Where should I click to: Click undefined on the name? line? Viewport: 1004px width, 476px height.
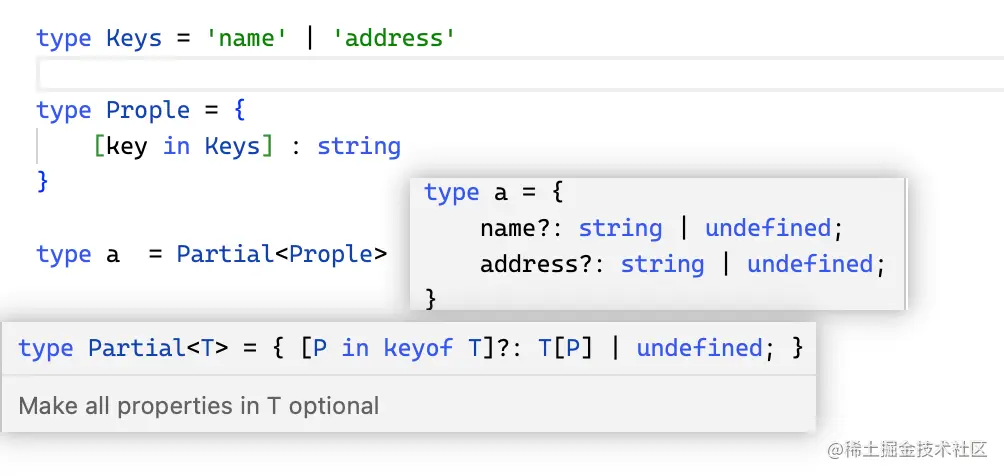767,228
